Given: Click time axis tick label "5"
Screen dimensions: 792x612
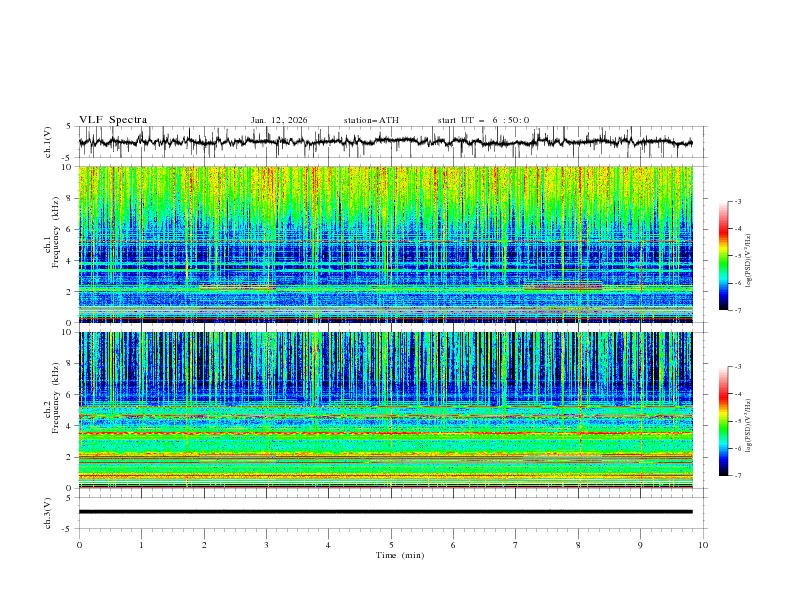Looking at the screenshot, I should tap(391, 545).
